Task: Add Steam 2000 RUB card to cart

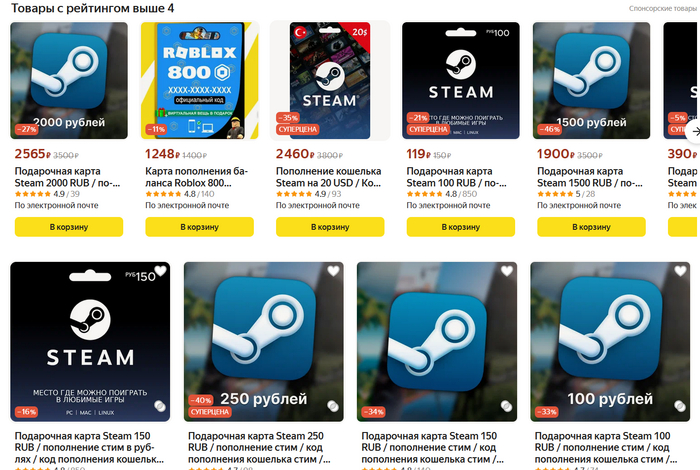Action: (69, 227)
